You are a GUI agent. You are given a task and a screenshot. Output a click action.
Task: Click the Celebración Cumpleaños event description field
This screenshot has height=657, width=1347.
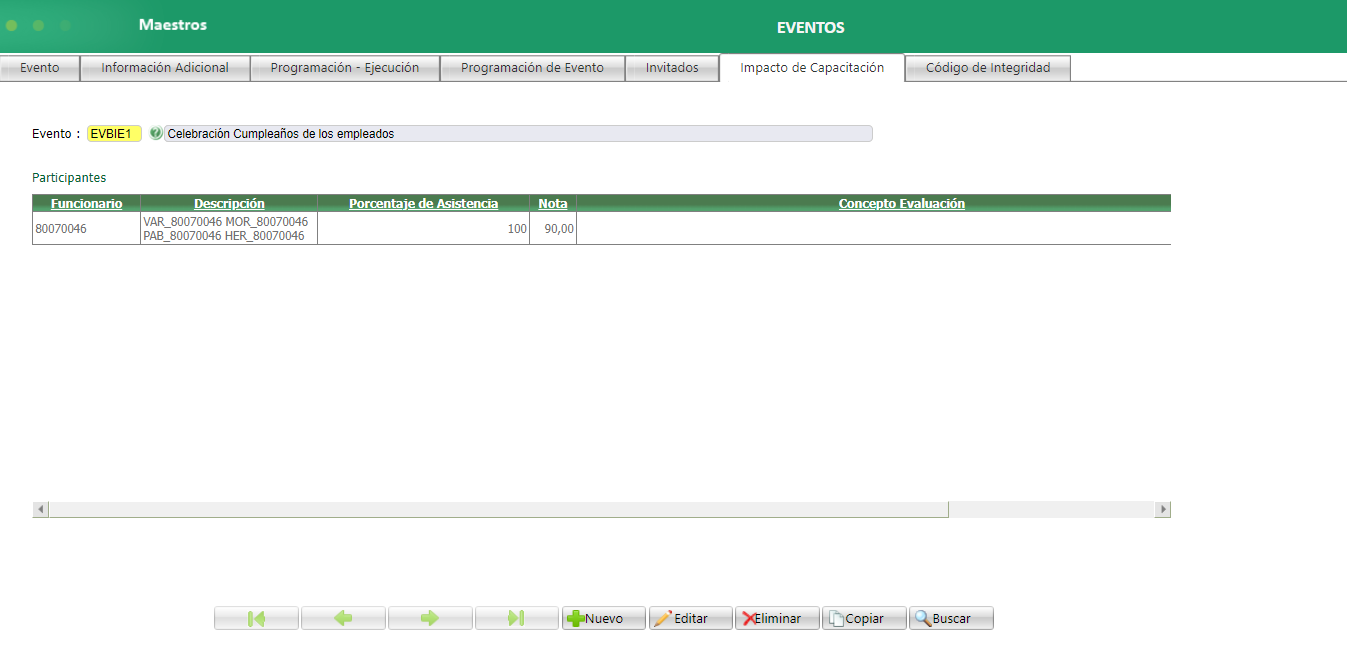tap(518, 133)
